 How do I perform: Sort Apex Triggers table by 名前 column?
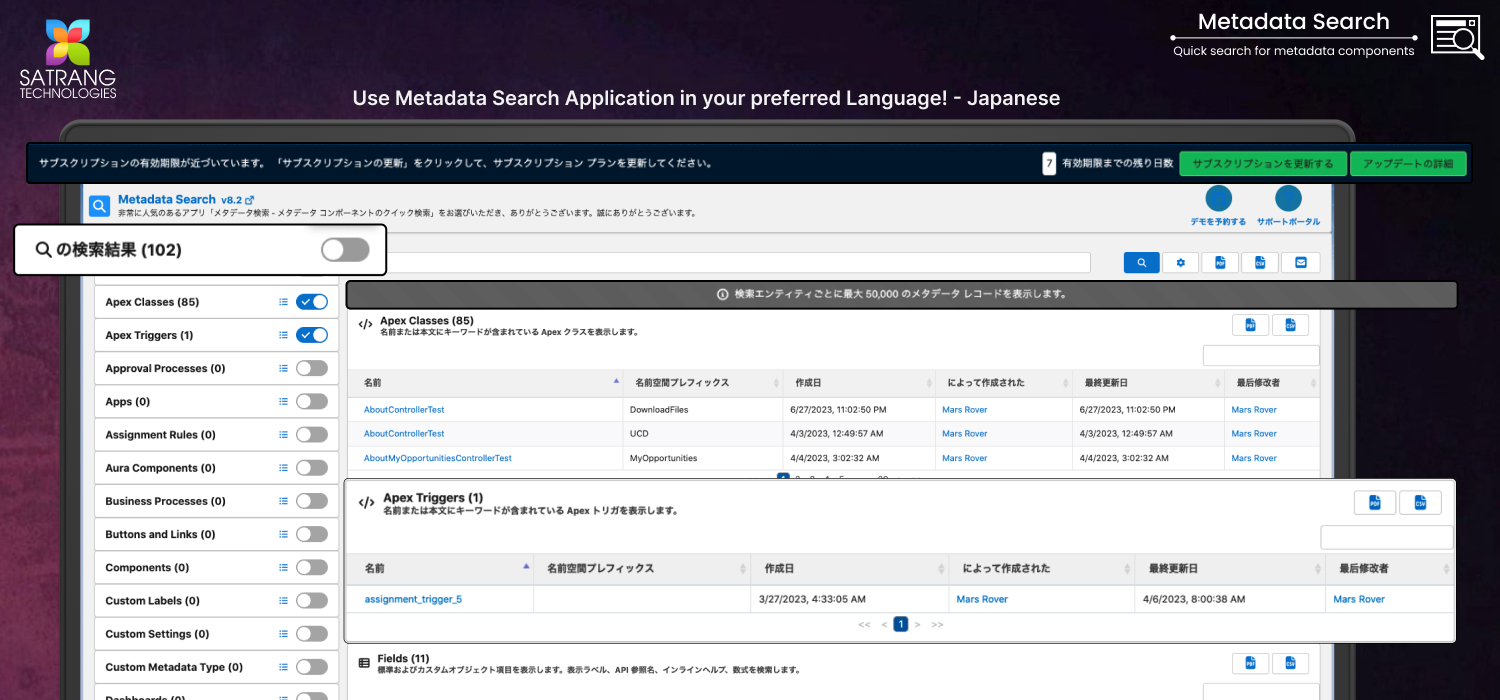coord(440,568)
